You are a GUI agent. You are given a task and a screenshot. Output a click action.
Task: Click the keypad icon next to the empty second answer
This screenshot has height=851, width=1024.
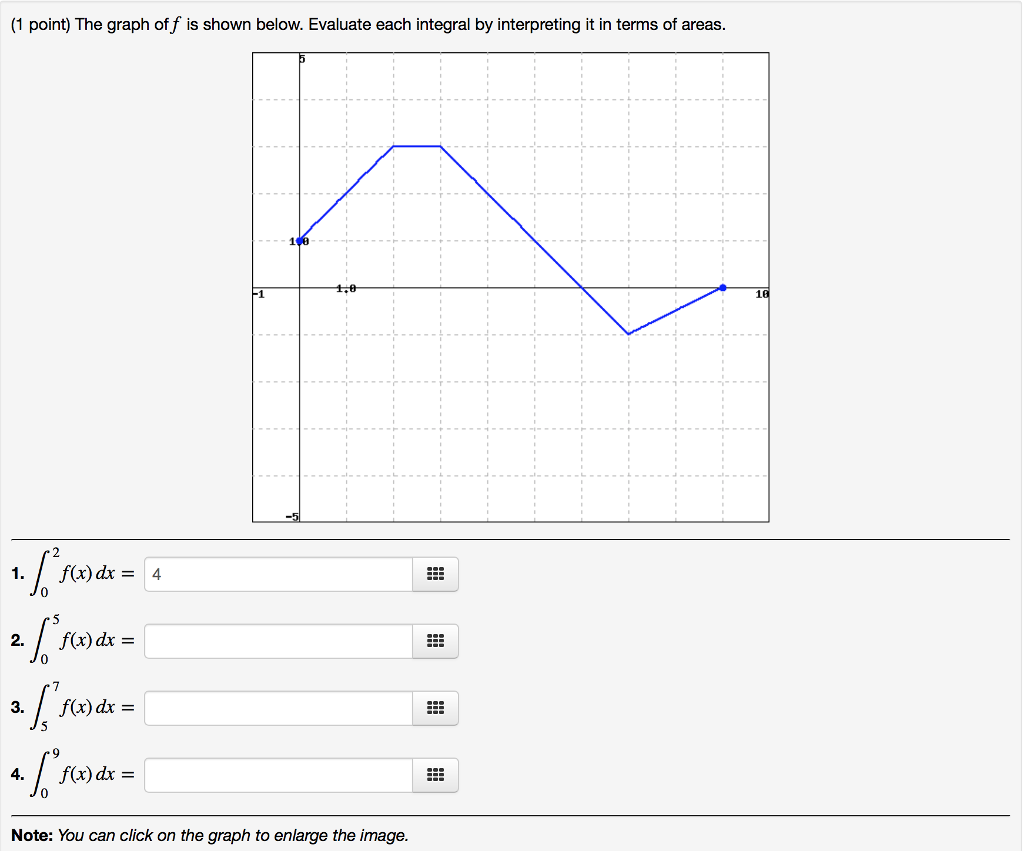pos(435,641)
